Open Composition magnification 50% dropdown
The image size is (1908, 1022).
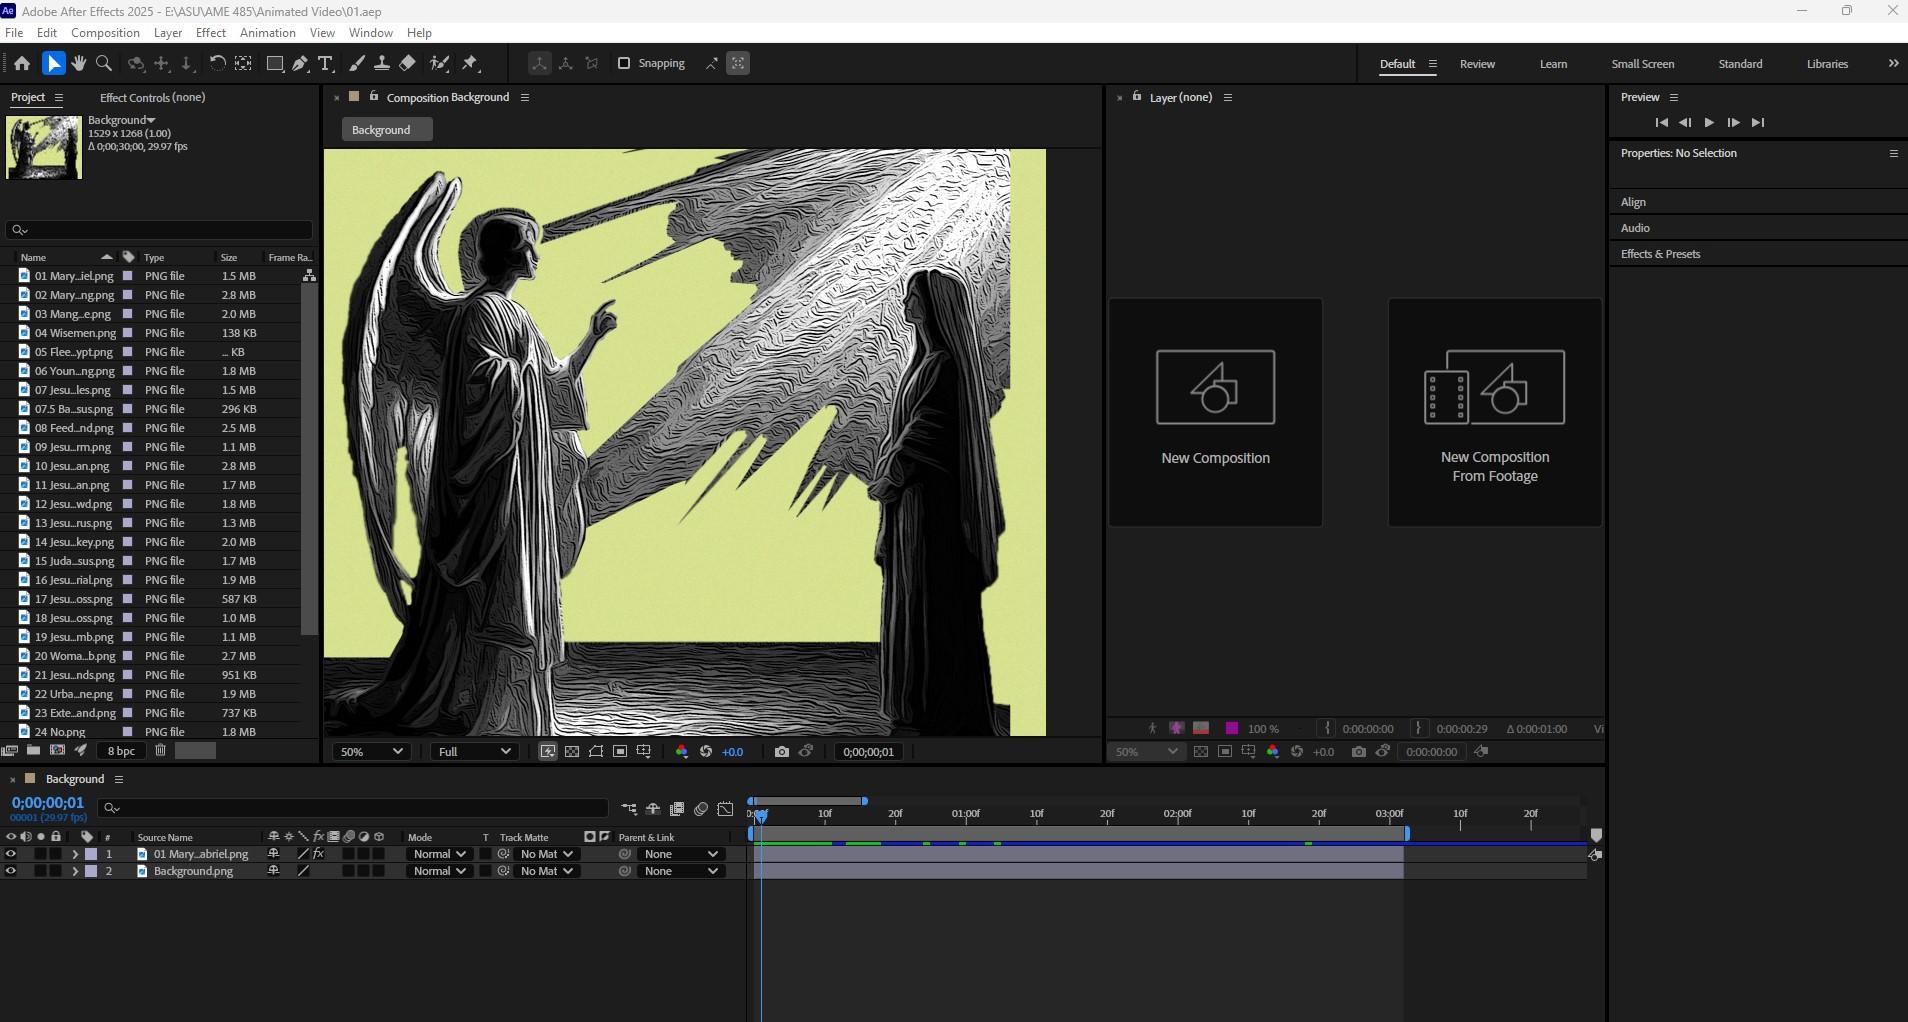(x=372, y=752)
